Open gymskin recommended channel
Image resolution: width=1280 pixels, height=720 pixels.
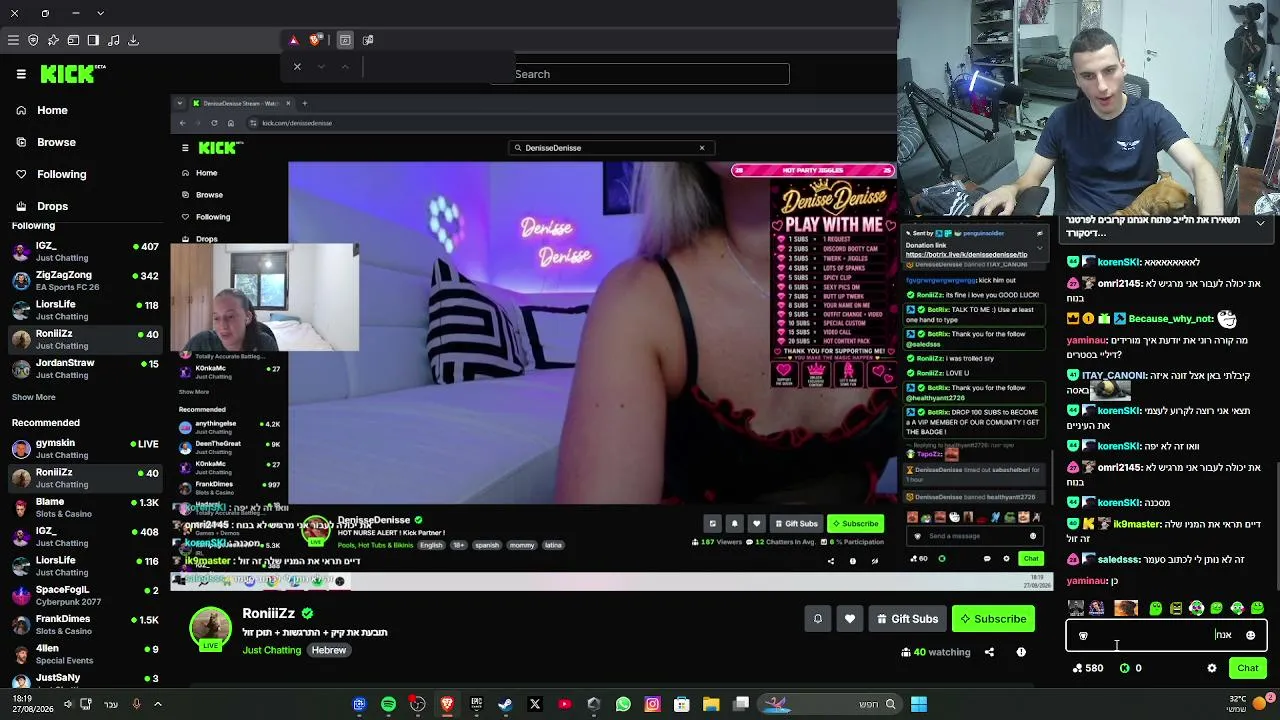(x=84, y=449)
